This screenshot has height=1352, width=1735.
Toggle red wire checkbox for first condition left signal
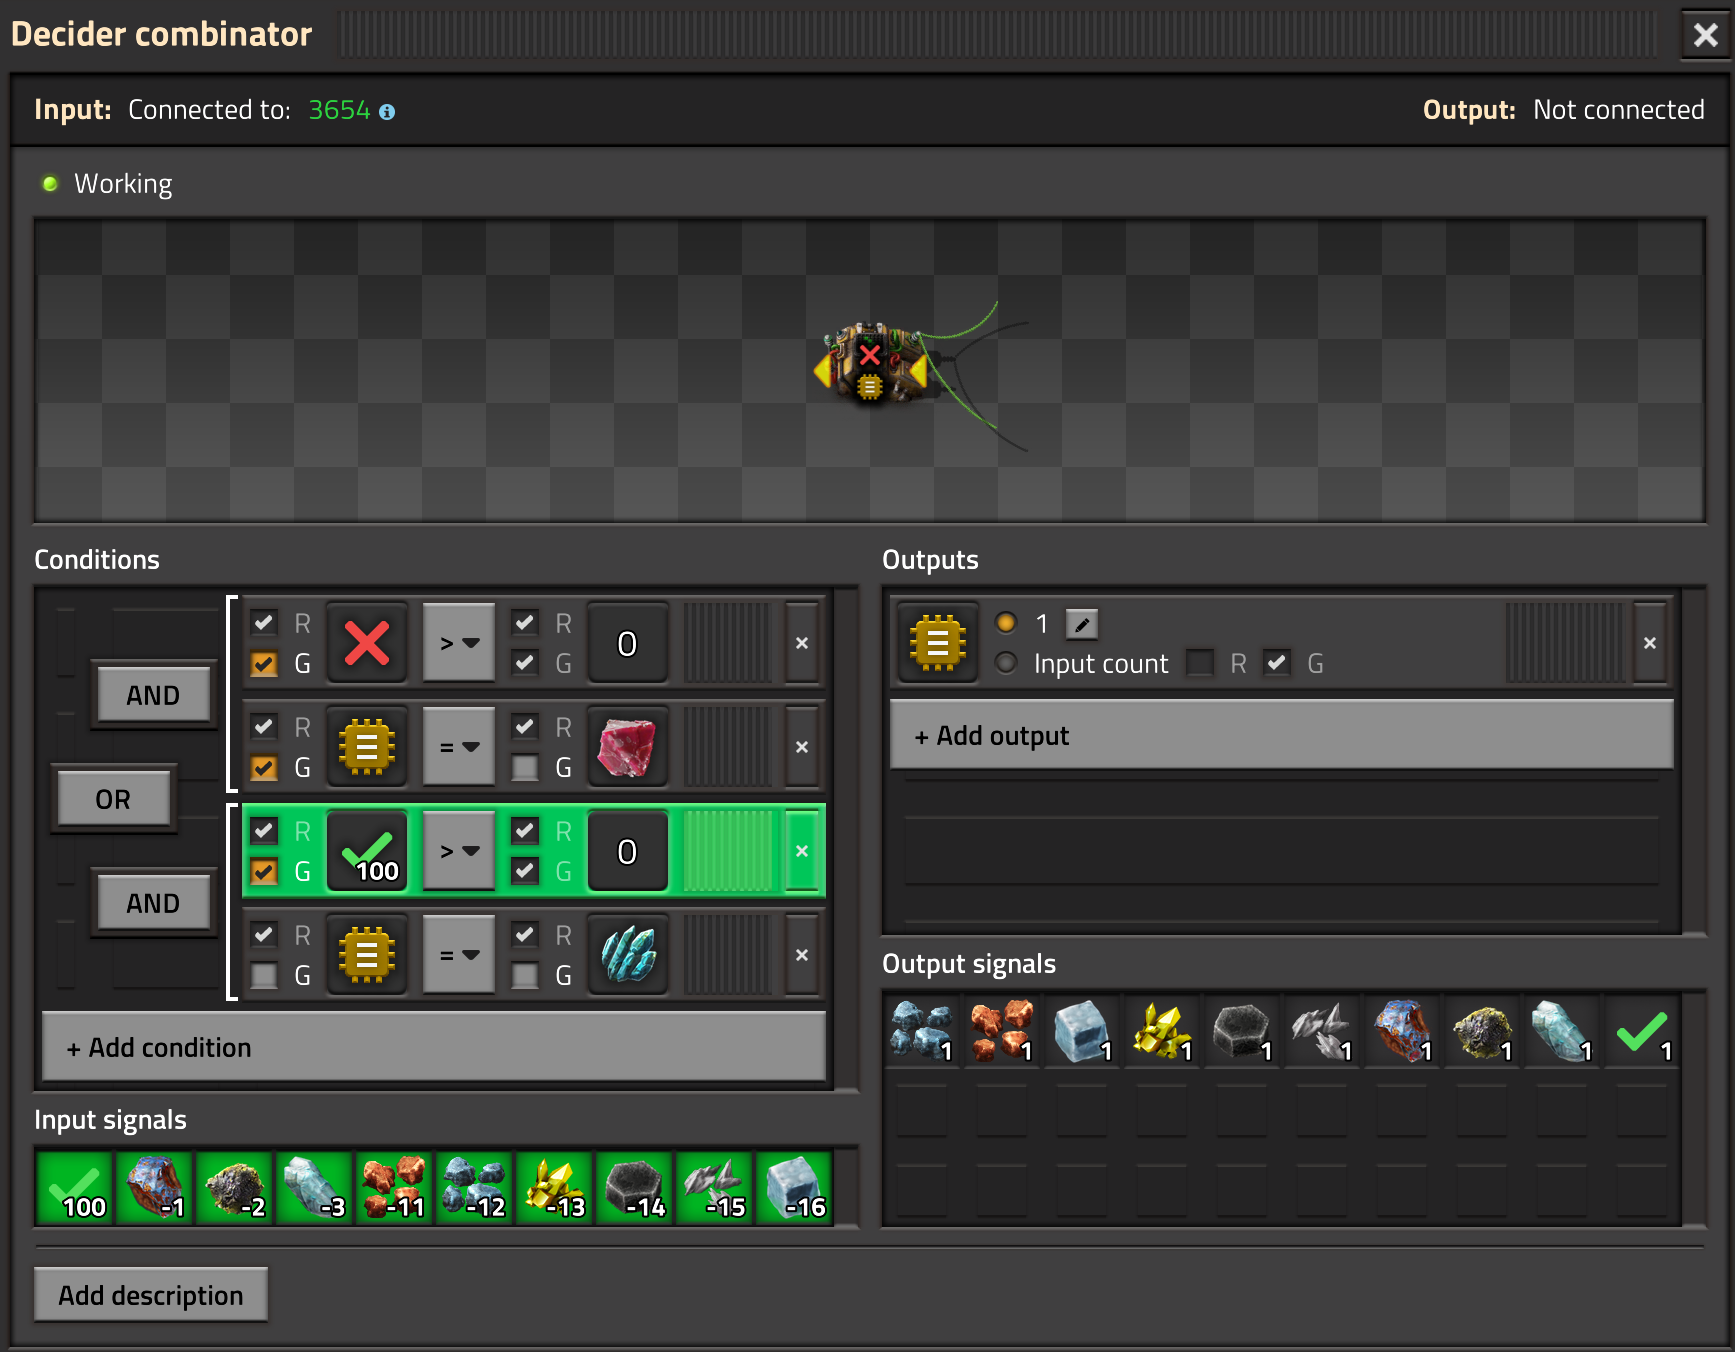(264, 623)
